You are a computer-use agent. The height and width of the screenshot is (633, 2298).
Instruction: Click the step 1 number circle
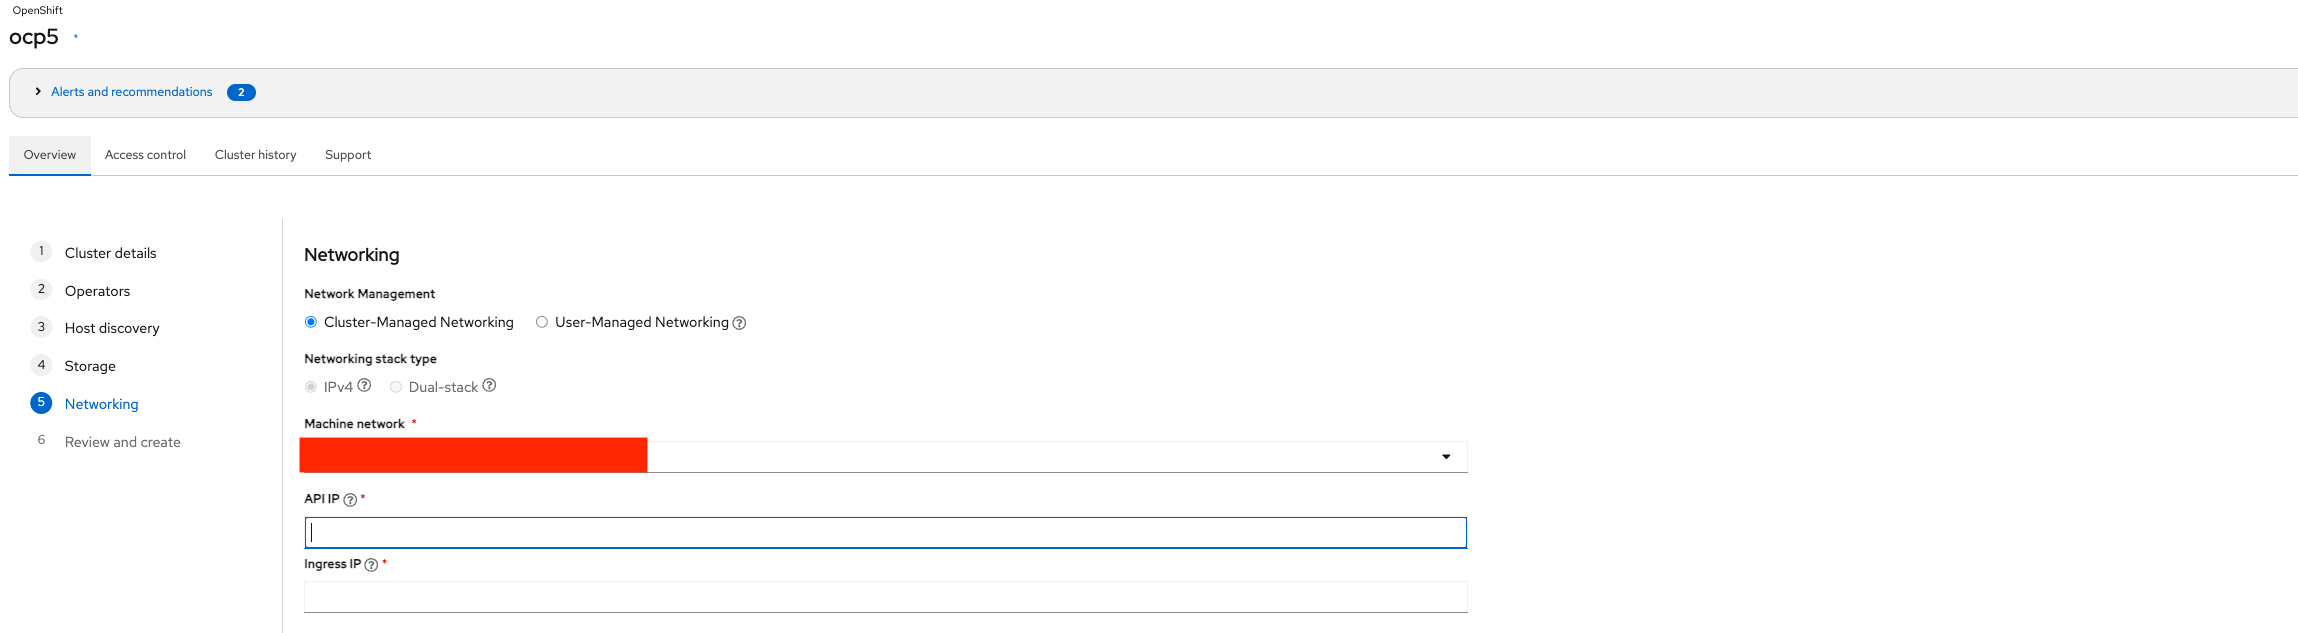click(x=41, y=252)
